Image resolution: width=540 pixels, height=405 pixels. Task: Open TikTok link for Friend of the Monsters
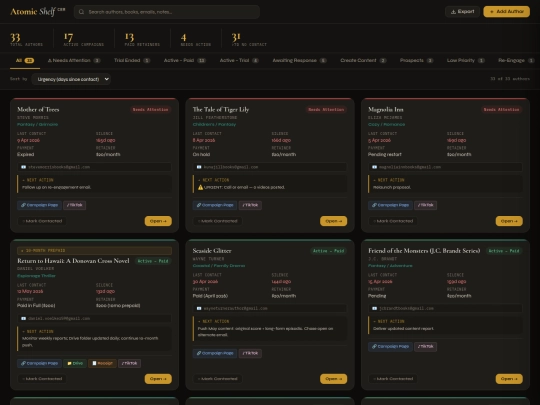426,346
